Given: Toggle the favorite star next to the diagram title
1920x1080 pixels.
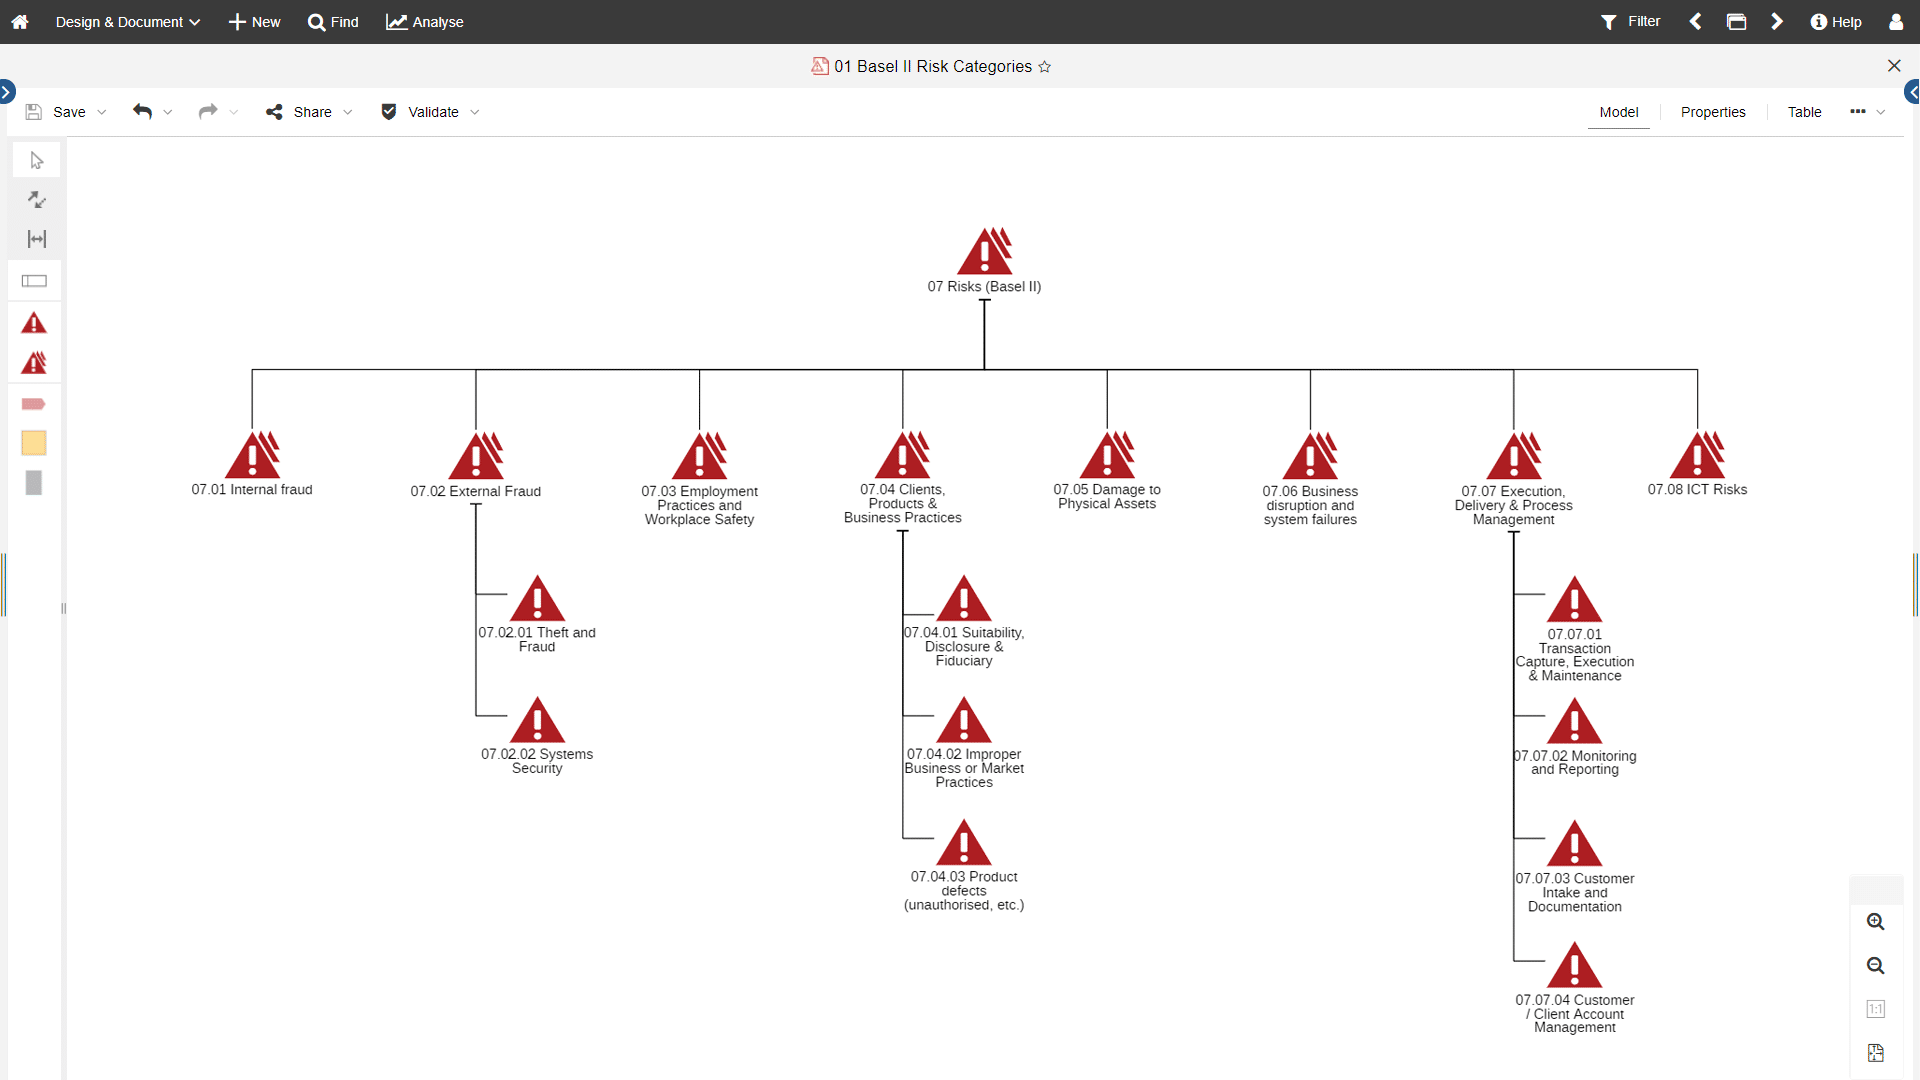Looking at the screenshot, I should (x=1046, y=66).
